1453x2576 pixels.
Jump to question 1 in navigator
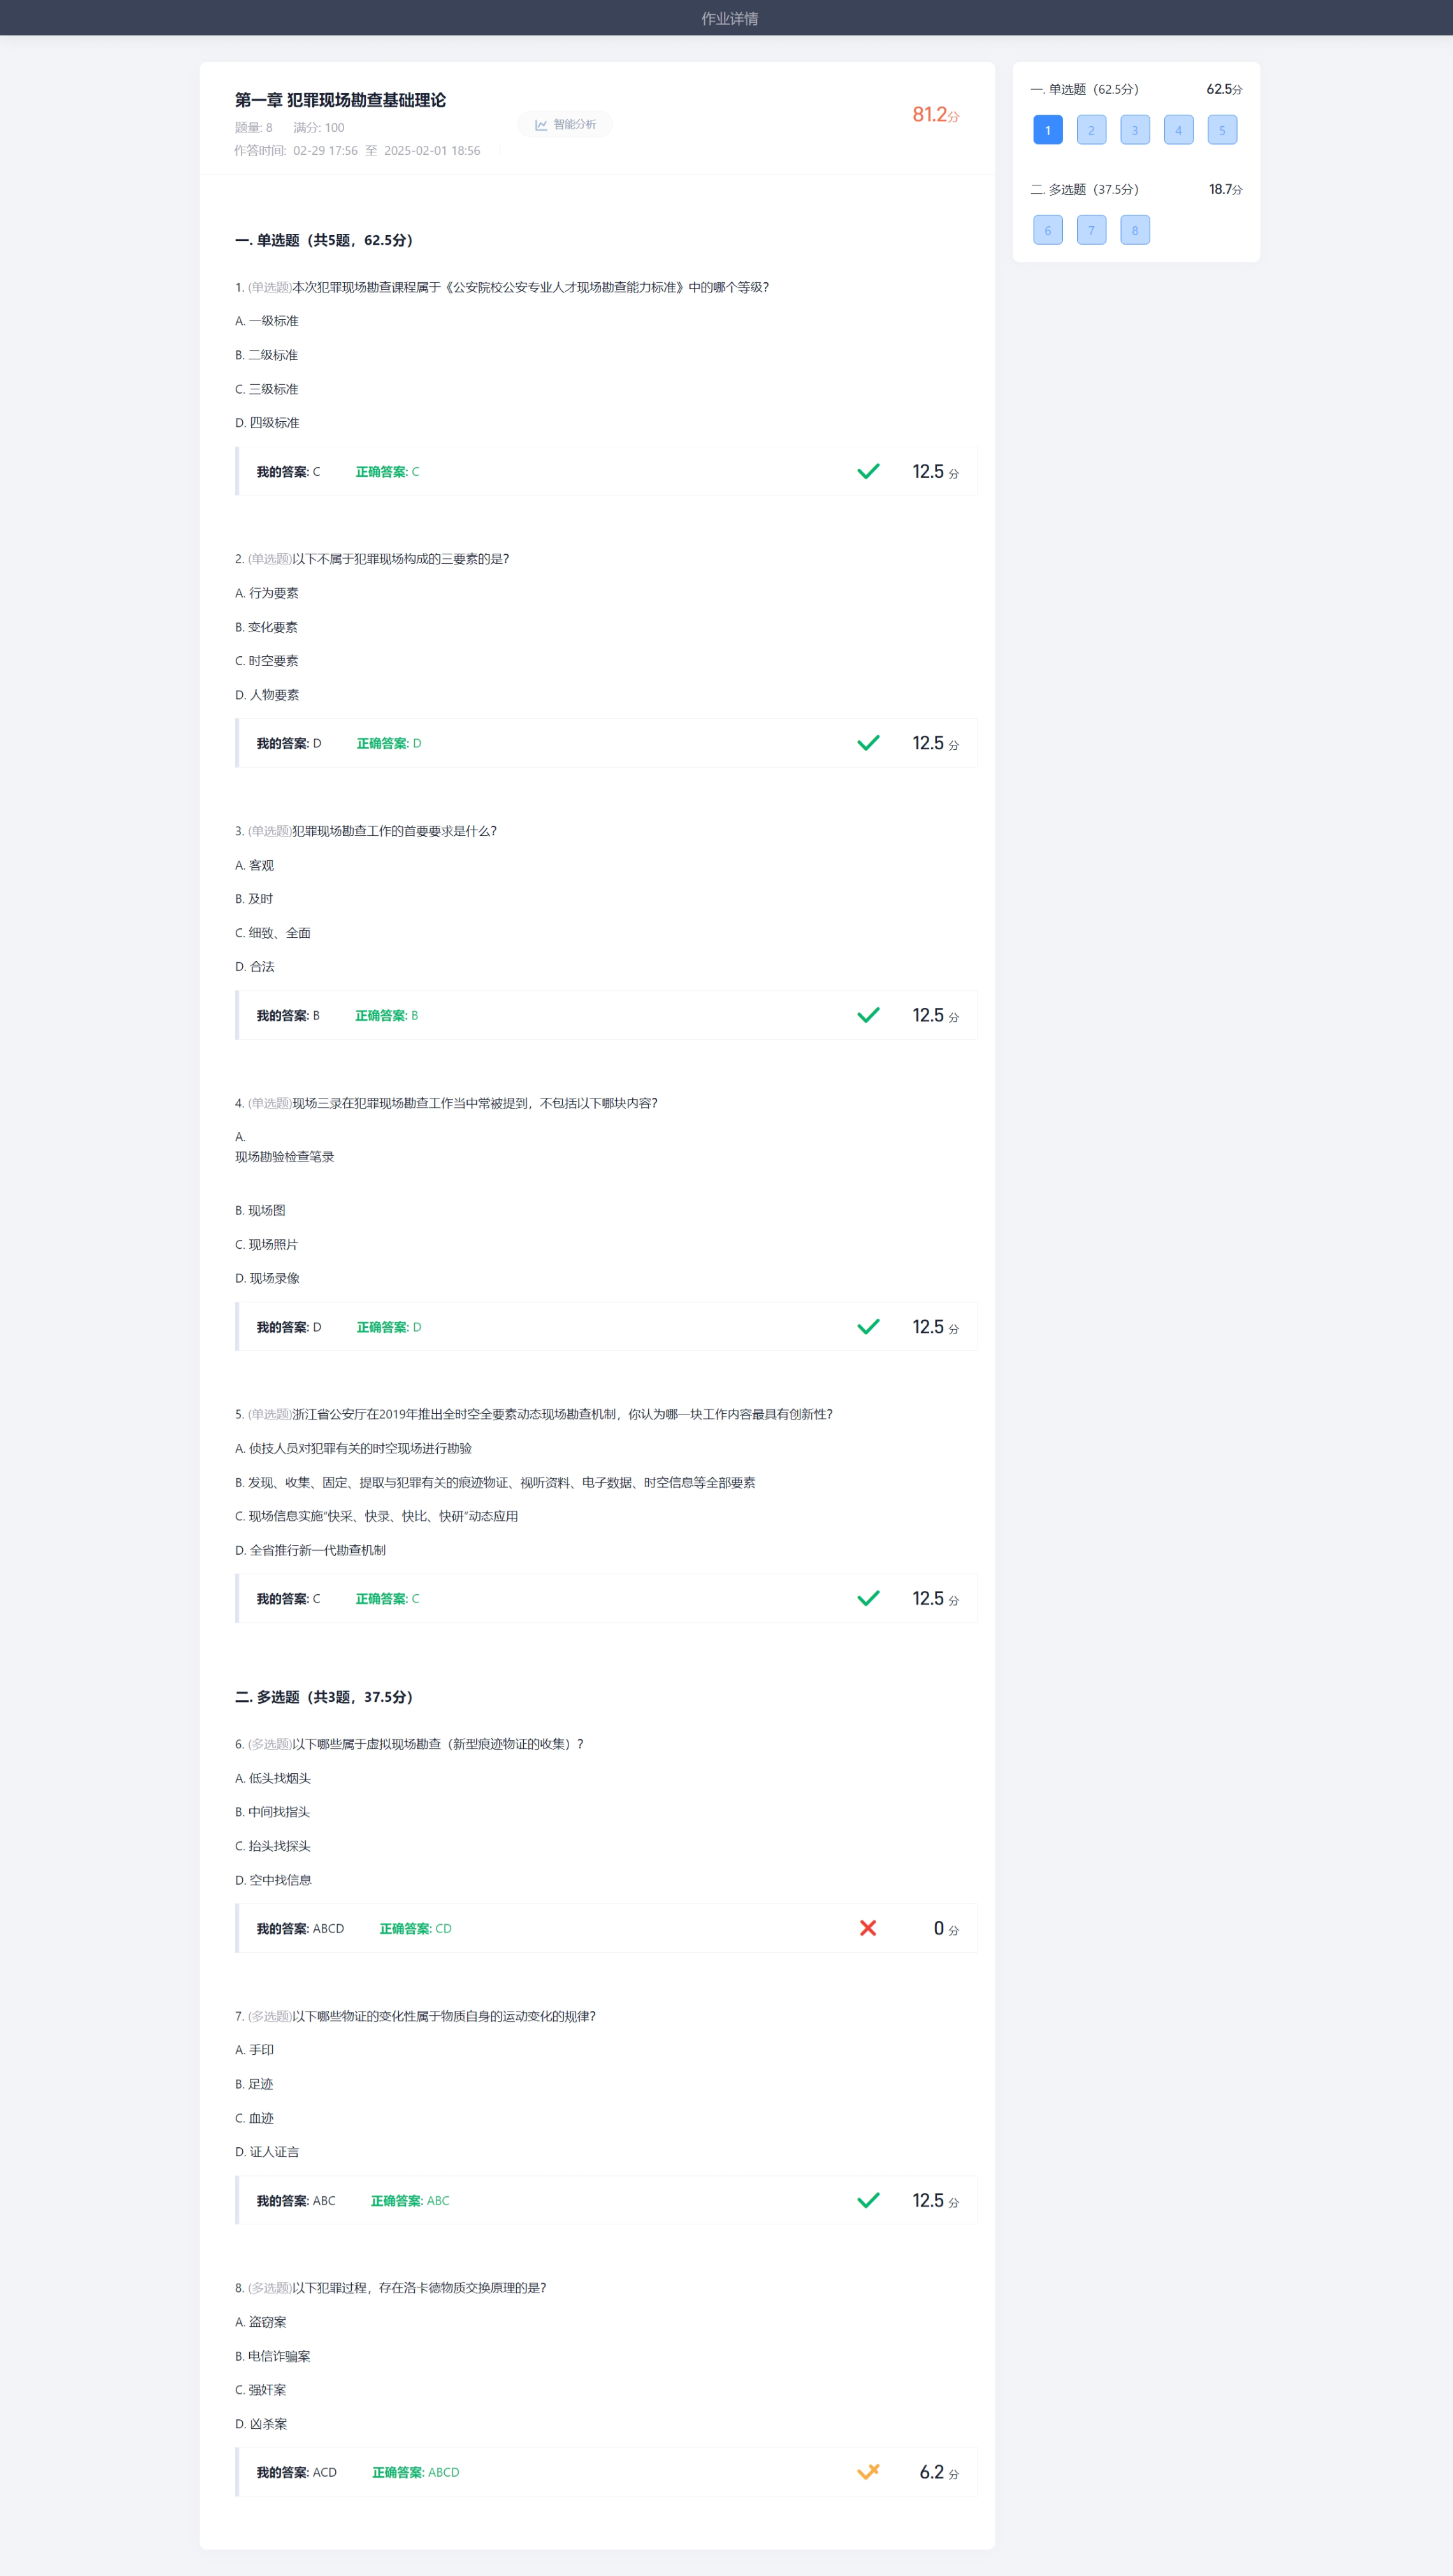pos(1047,130)
